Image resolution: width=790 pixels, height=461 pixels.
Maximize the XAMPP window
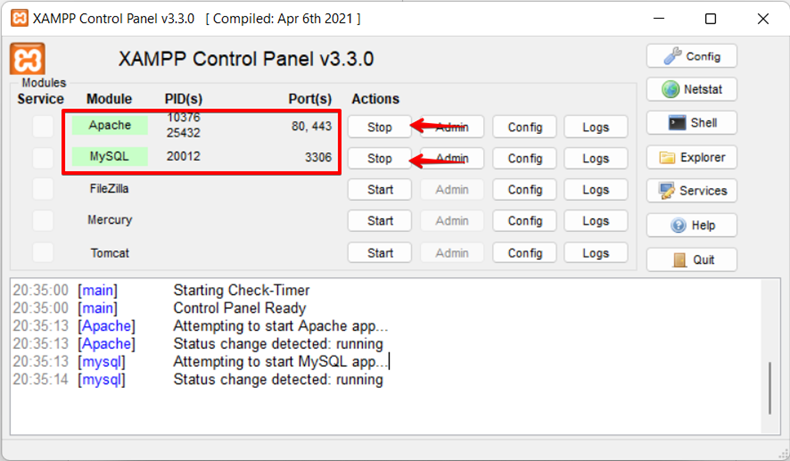pyautogui.click(x=710, y=19)
